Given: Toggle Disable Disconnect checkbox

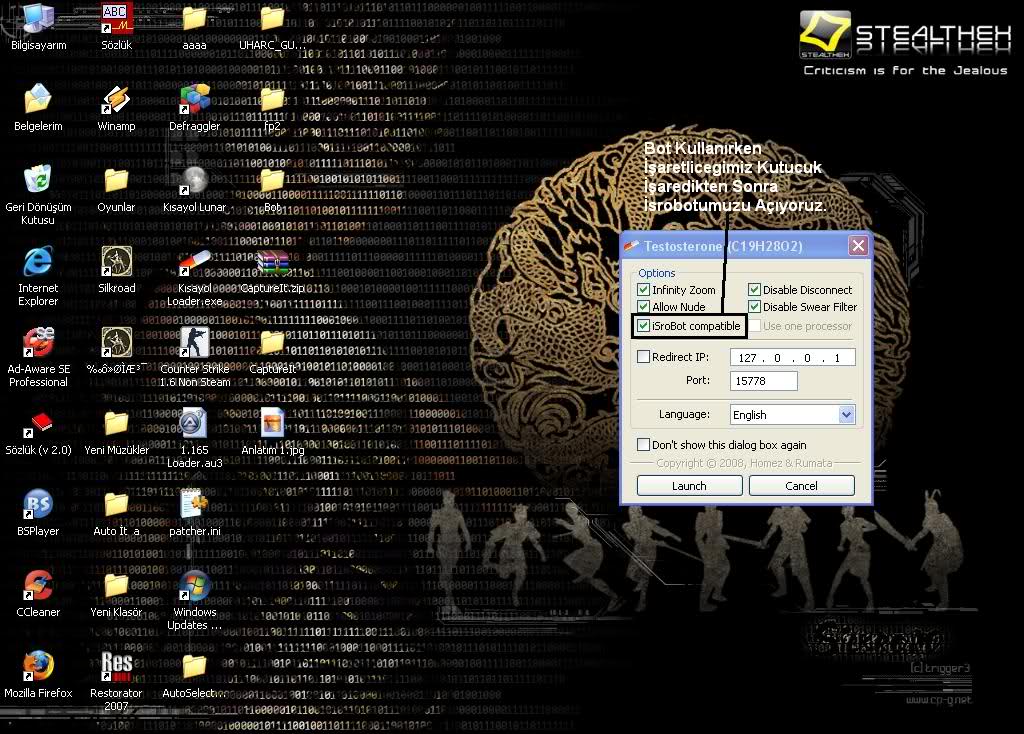Looking at the screenshot, I should pyautogui.click(x=754, y=289).
